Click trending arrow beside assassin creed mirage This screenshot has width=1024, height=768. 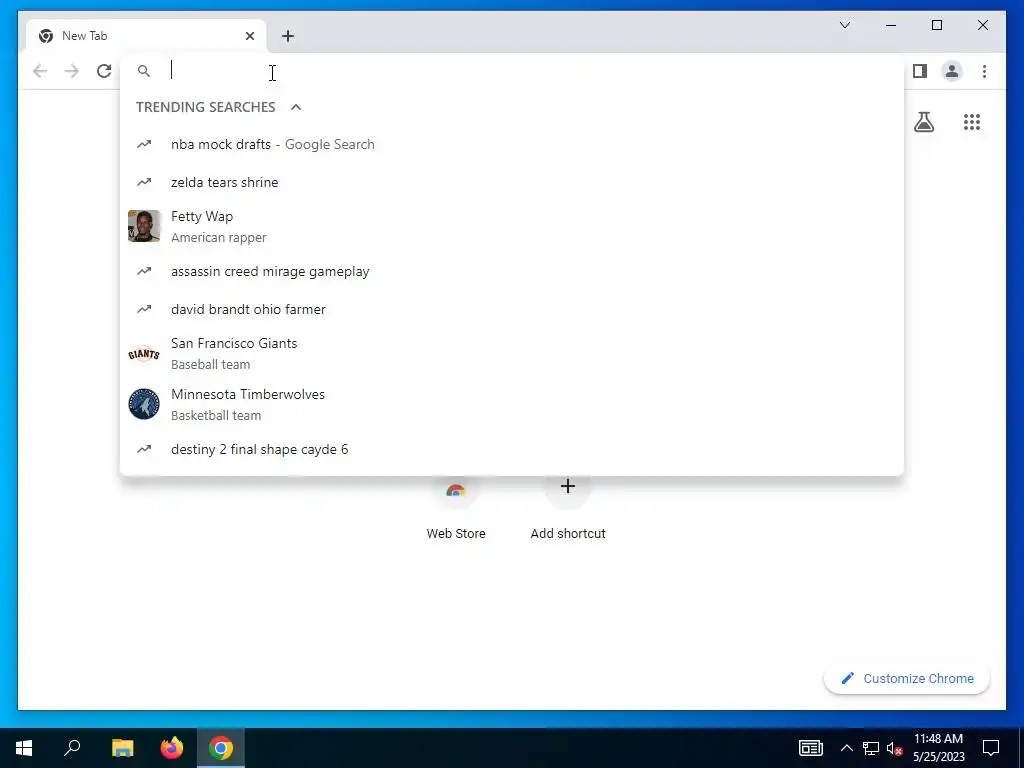click(x=144, y=271)
